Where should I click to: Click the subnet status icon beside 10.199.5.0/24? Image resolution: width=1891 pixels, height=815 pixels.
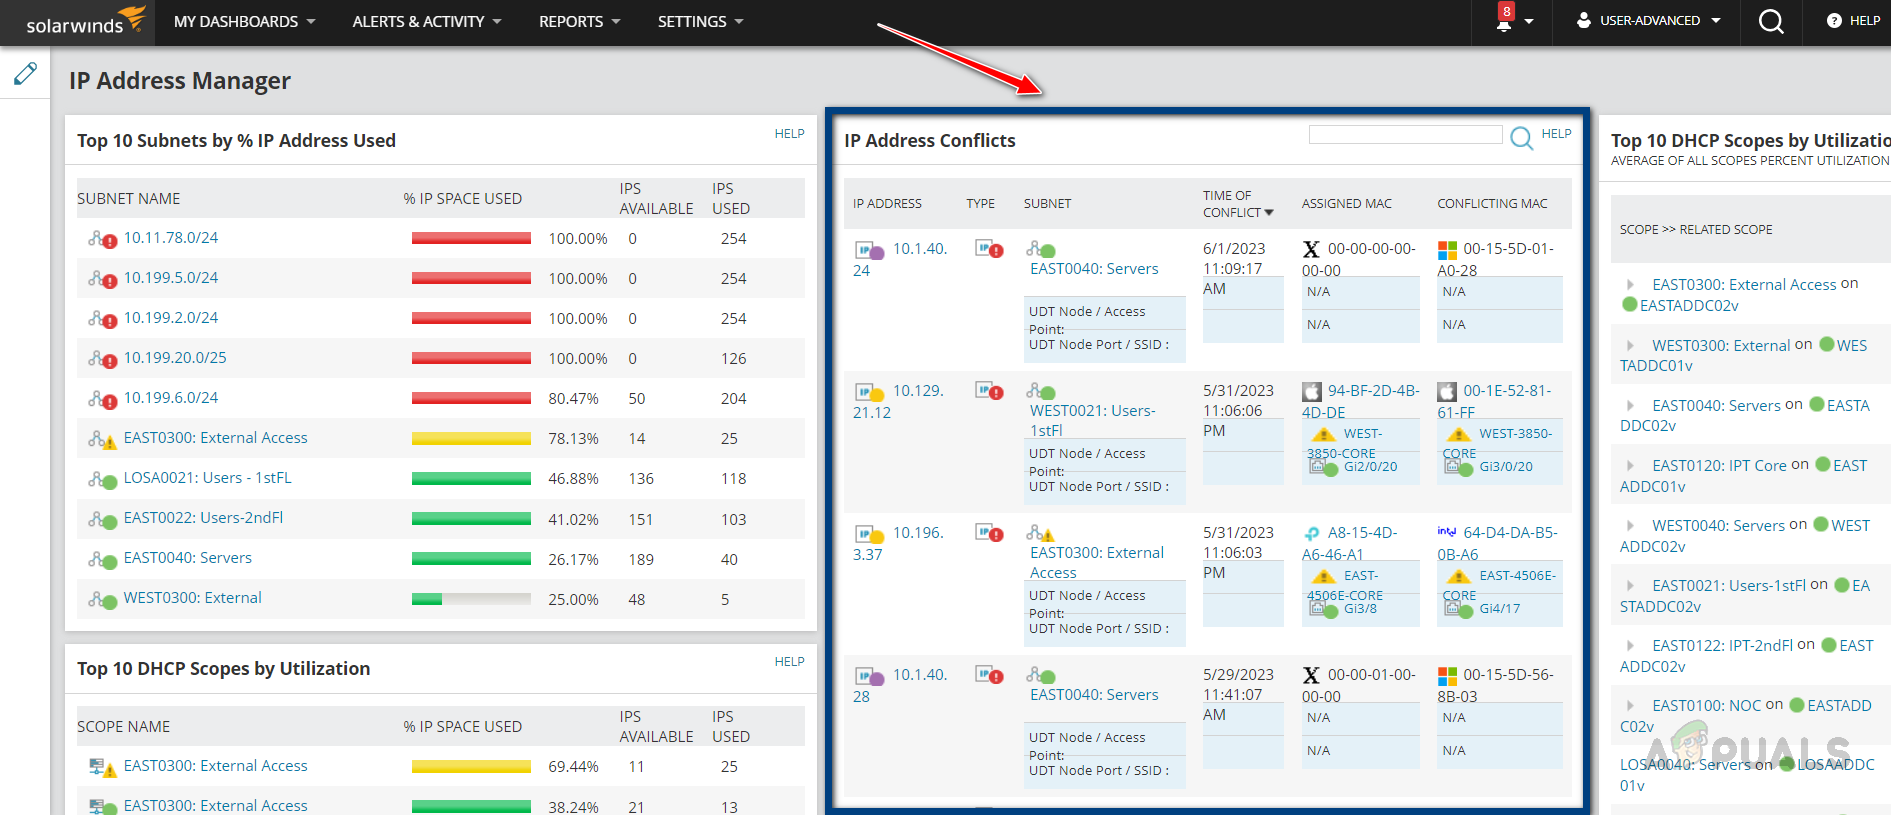(x=102, y=279)
